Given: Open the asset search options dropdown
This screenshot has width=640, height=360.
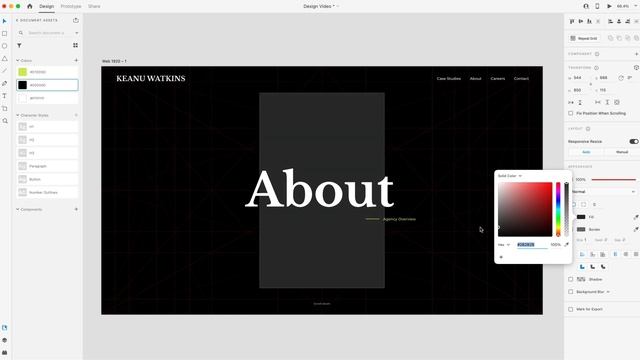Looking at the screenshot, I should click(76, 33).
